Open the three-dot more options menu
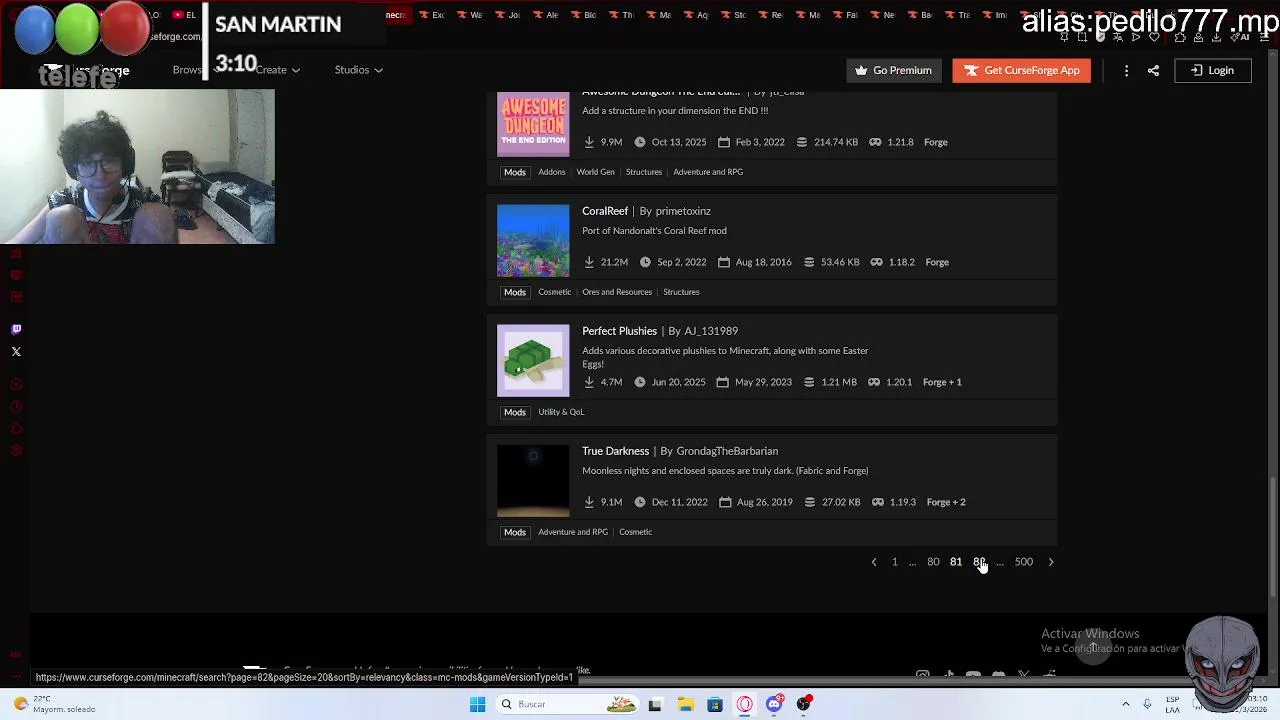This screenshot has width=1280, height=720. [x=1126, y=70]
